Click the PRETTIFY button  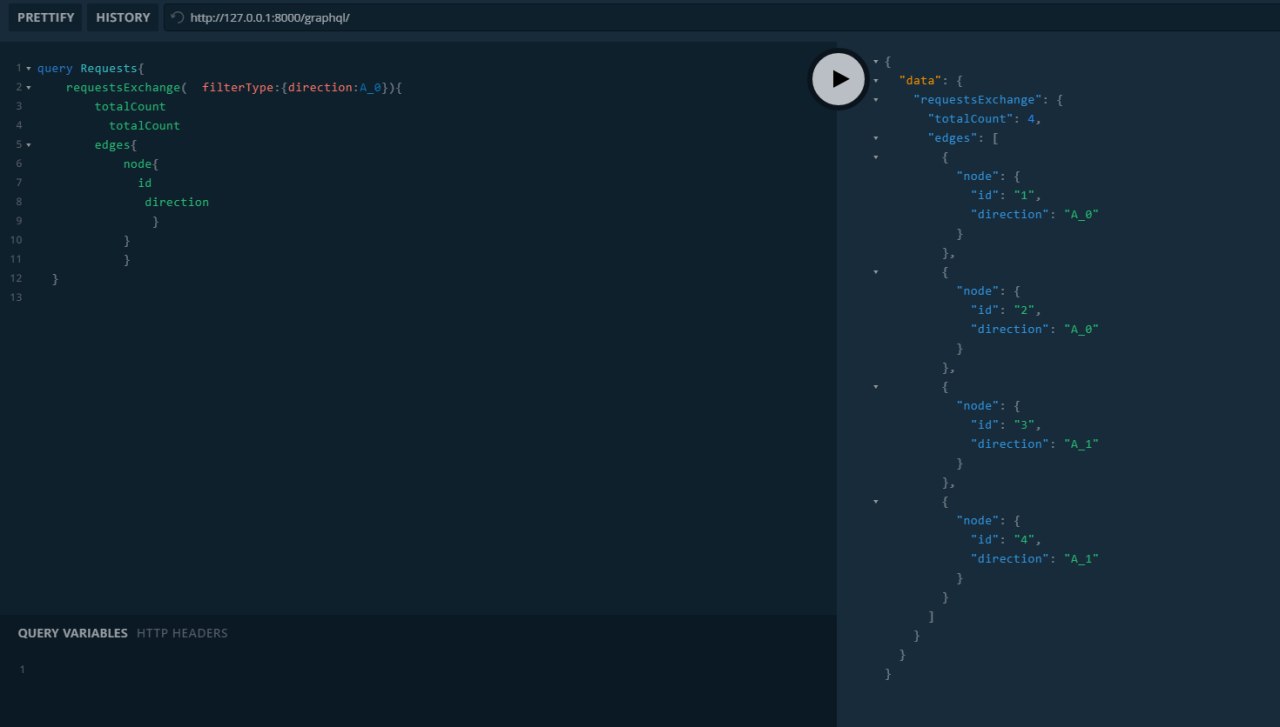[x=45, y=17]
